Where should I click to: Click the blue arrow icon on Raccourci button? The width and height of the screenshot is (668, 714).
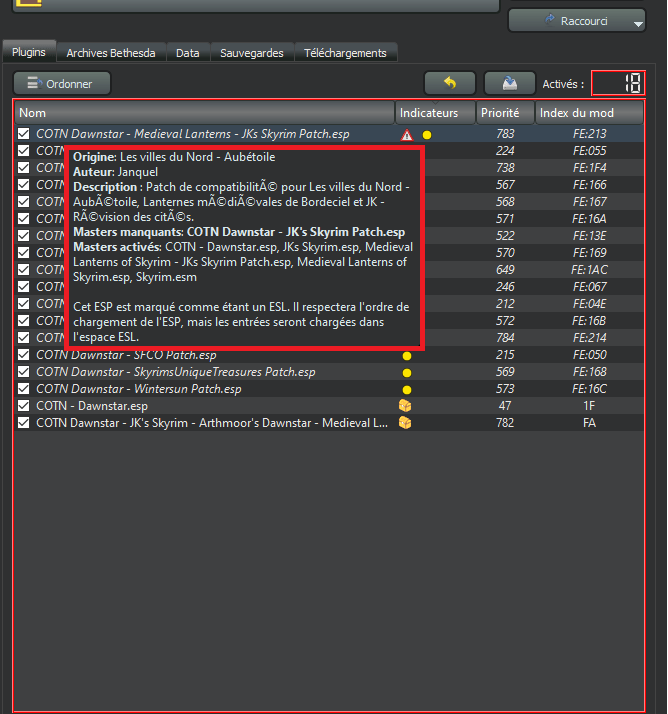(550, 19)
